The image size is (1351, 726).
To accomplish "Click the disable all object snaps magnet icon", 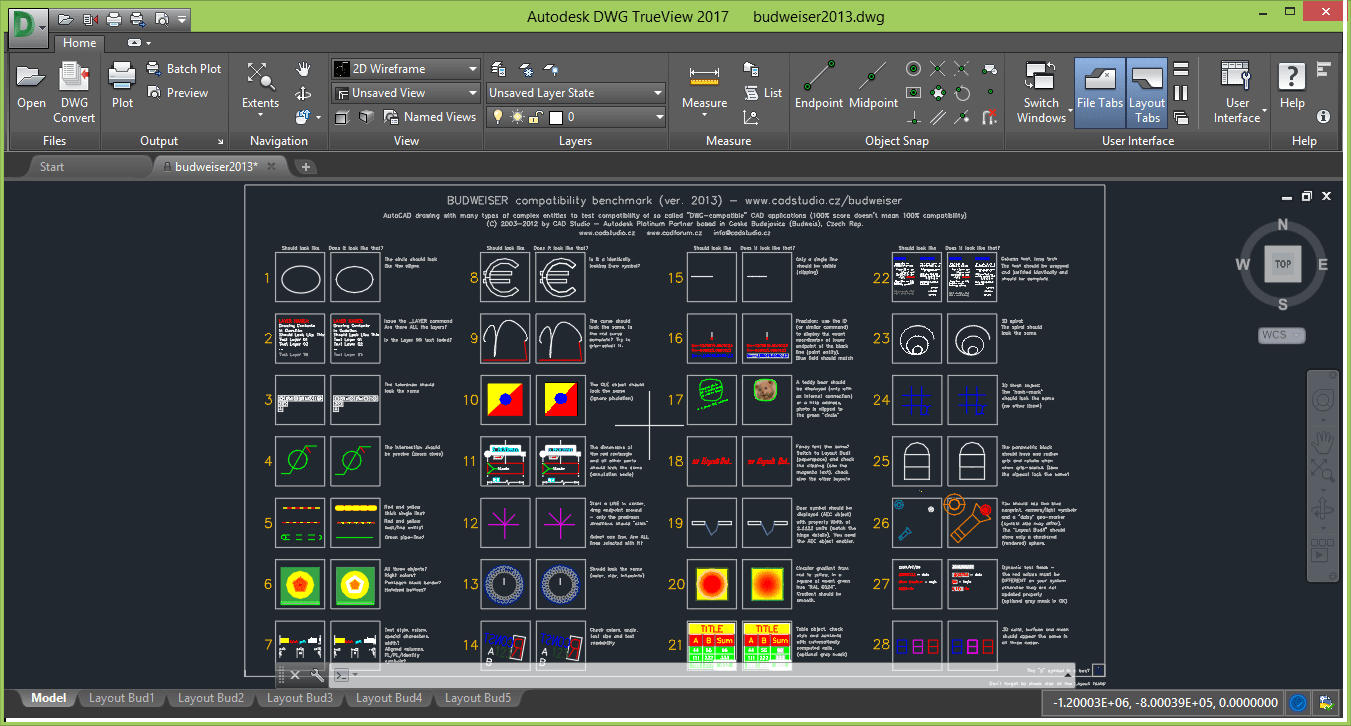I will point(989,117).
